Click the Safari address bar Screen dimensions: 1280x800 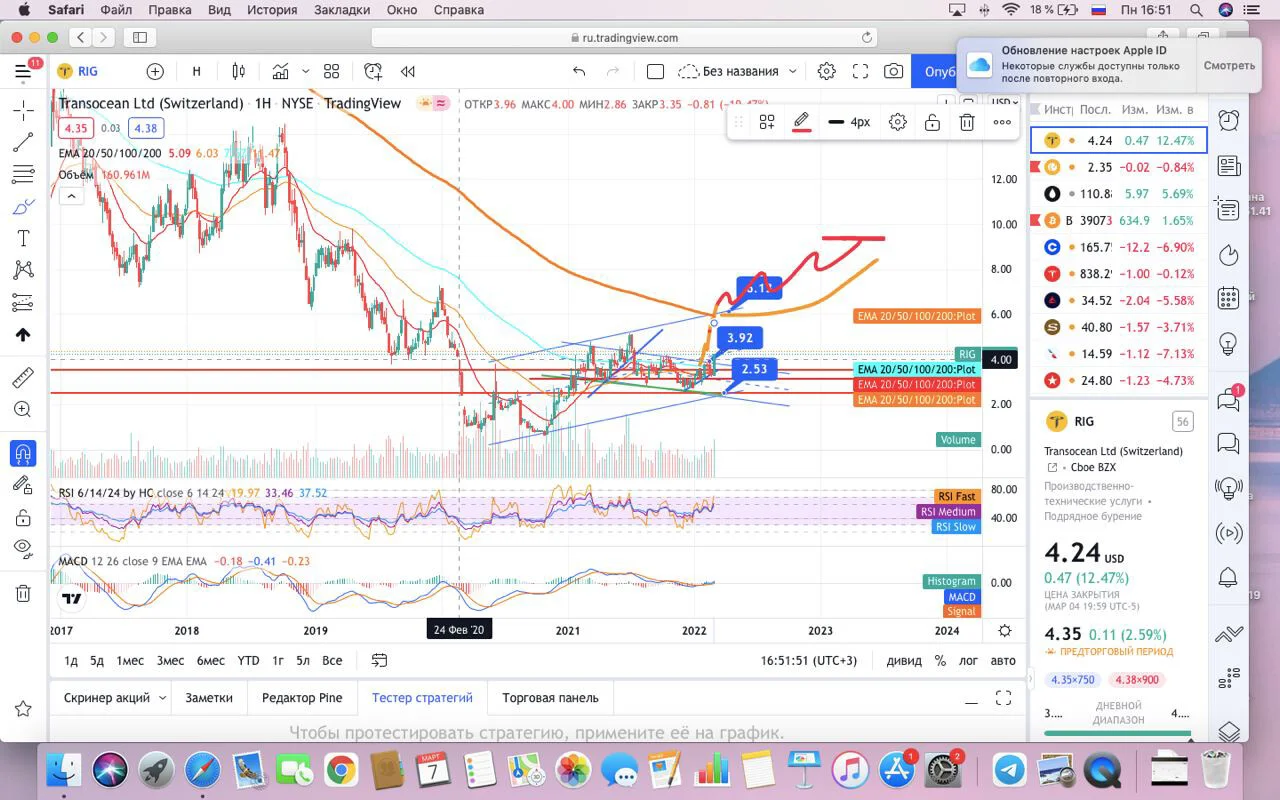click(624, 38)
